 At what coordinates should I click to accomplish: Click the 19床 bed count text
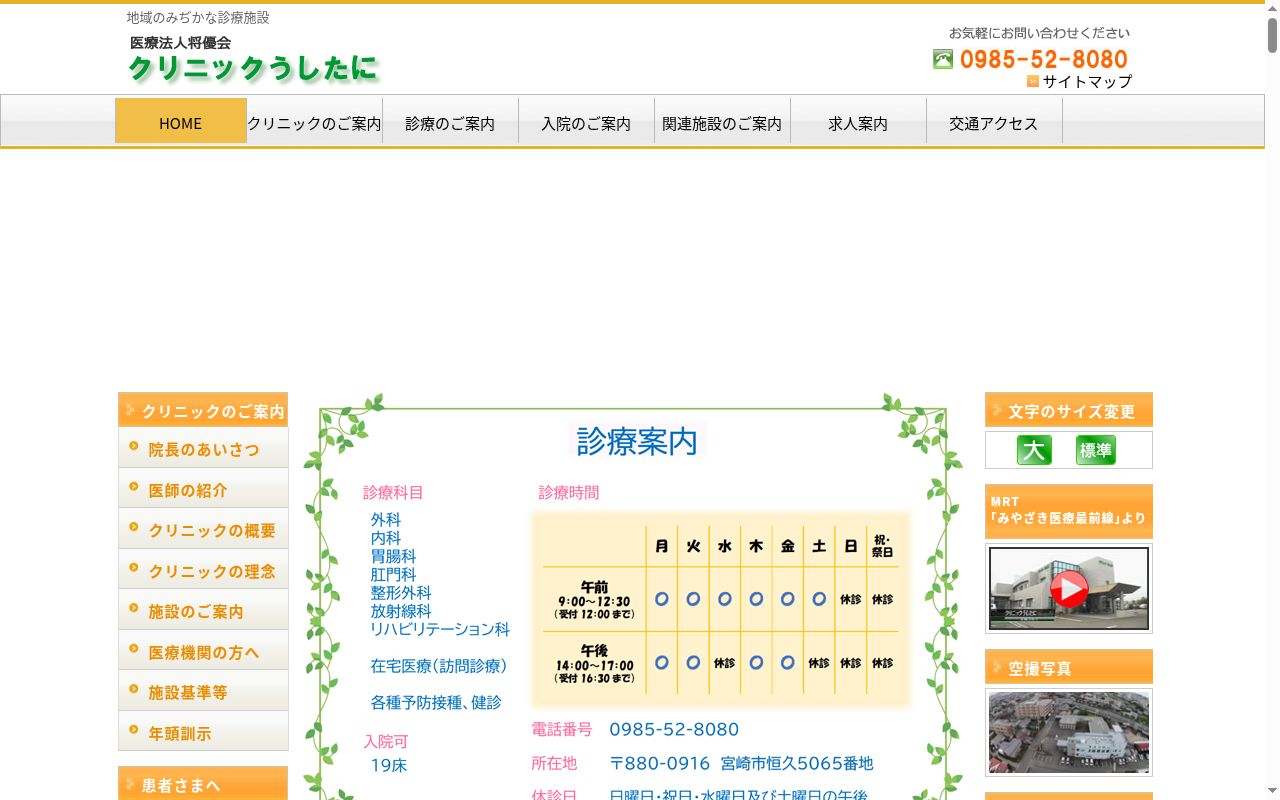tap(389, 766)
